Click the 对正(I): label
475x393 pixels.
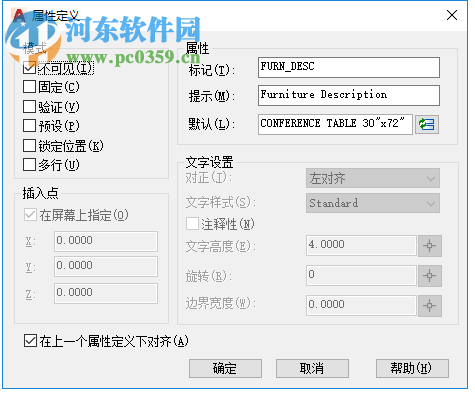(209, 178)
